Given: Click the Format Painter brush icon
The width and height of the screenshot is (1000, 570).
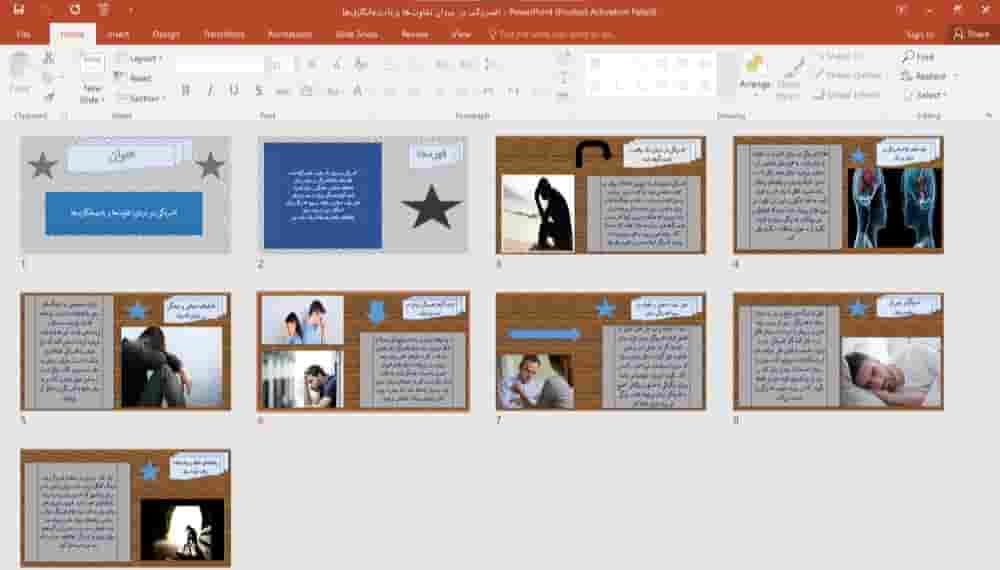Looking at the screenshot, I should coord(48,96).
